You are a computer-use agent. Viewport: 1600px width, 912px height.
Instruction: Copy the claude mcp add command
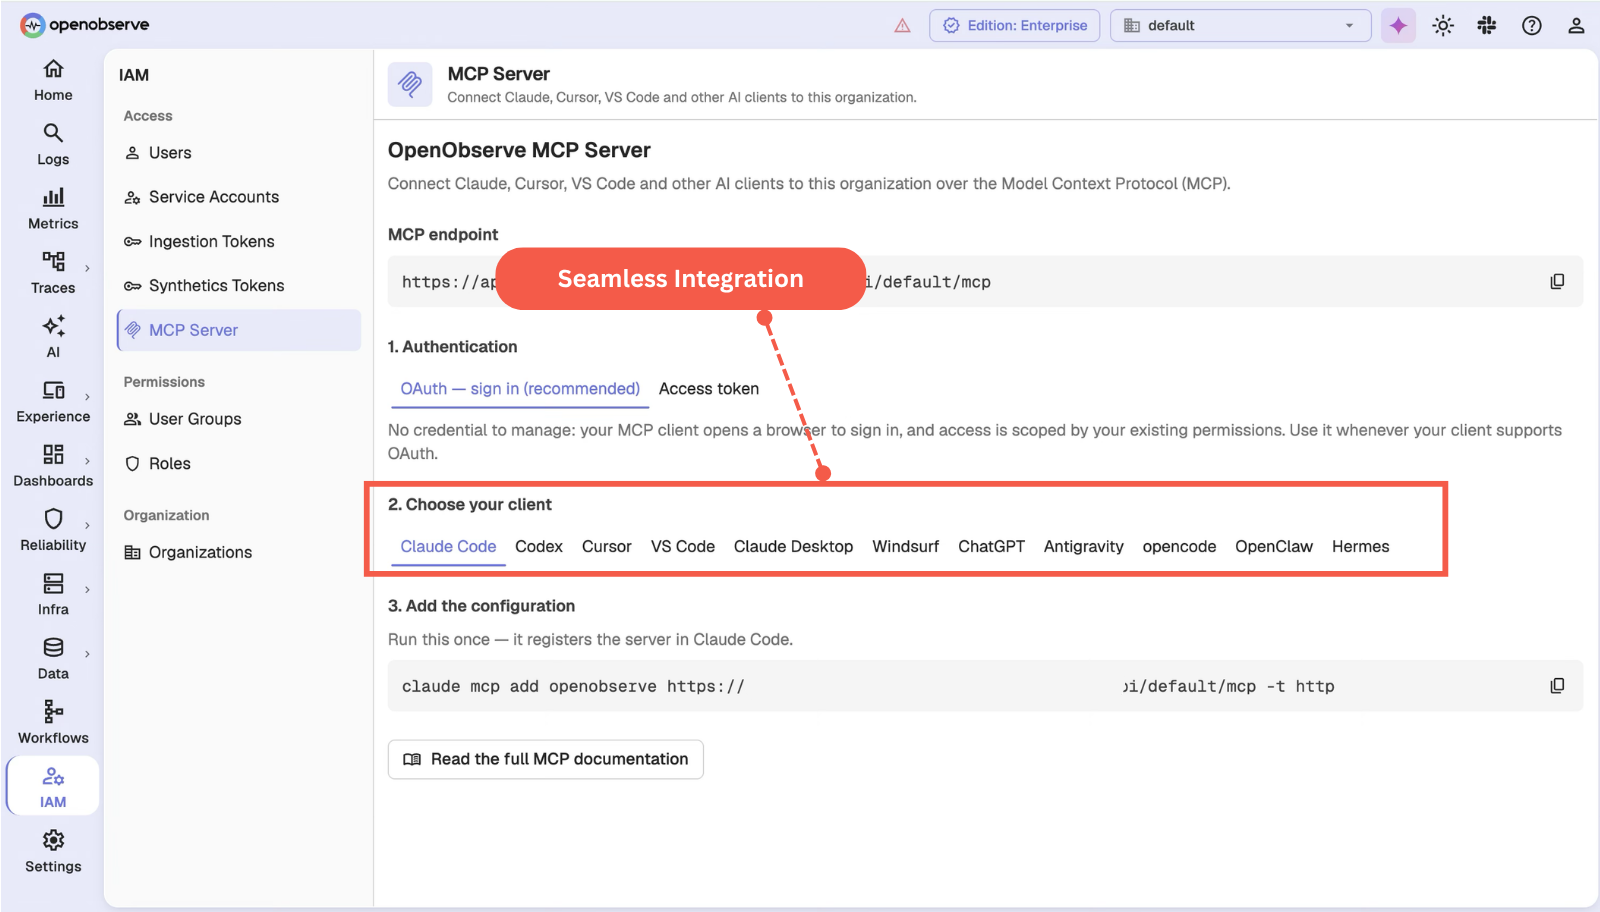click(1557, 686)
